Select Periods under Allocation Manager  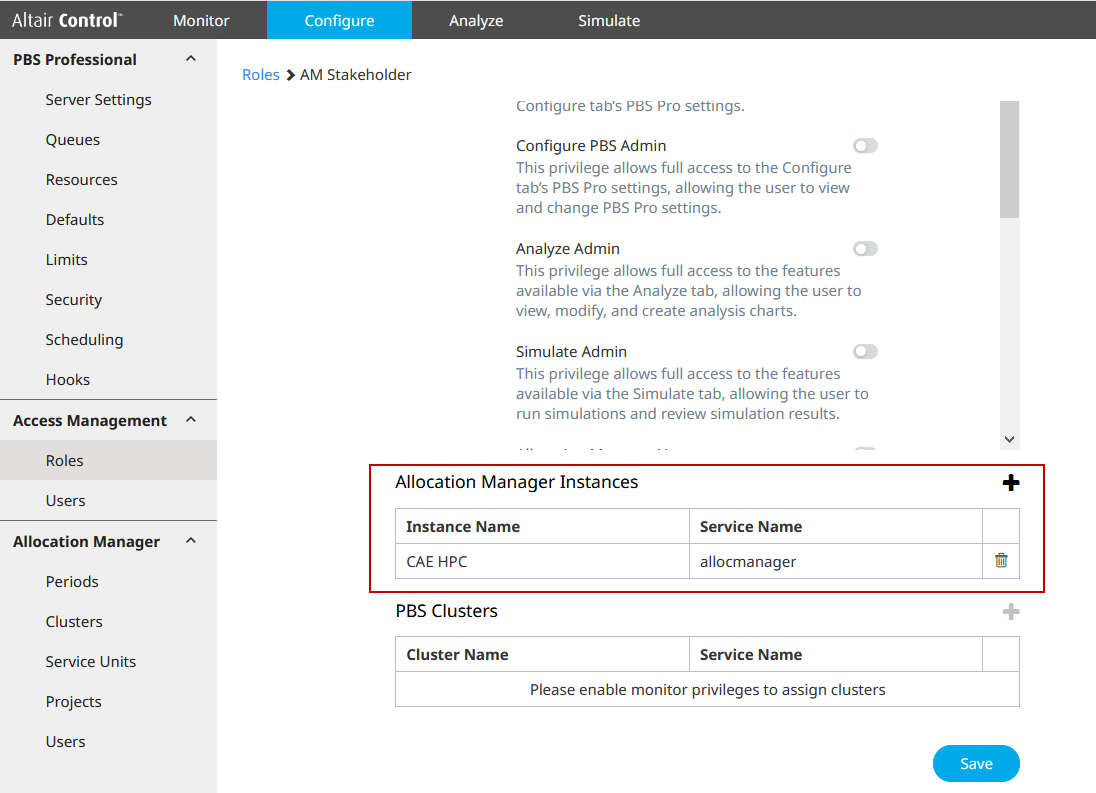(72, 582)
